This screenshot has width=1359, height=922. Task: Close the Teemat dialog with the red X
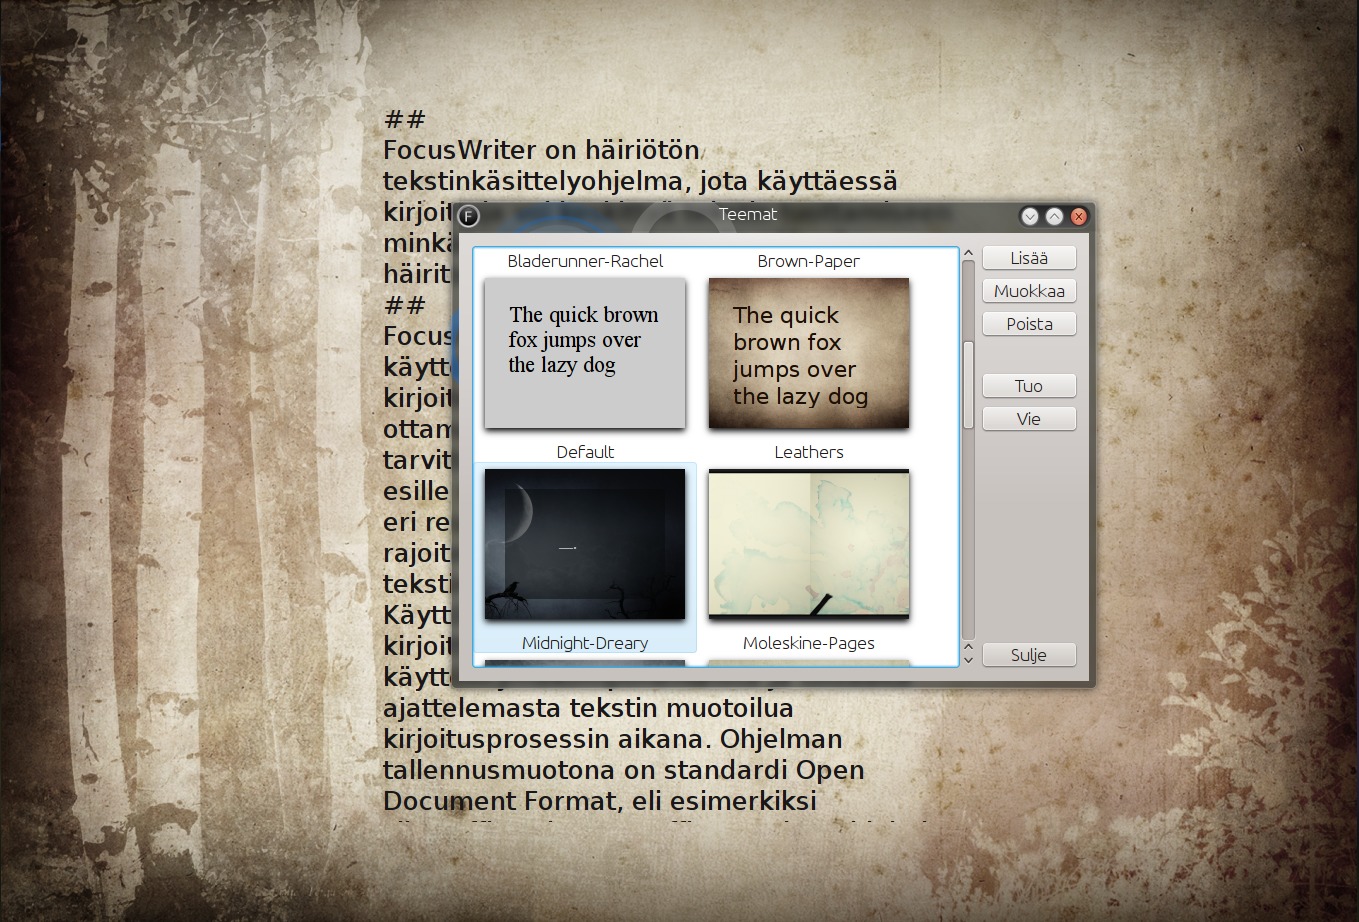[x=1079, y=216]
